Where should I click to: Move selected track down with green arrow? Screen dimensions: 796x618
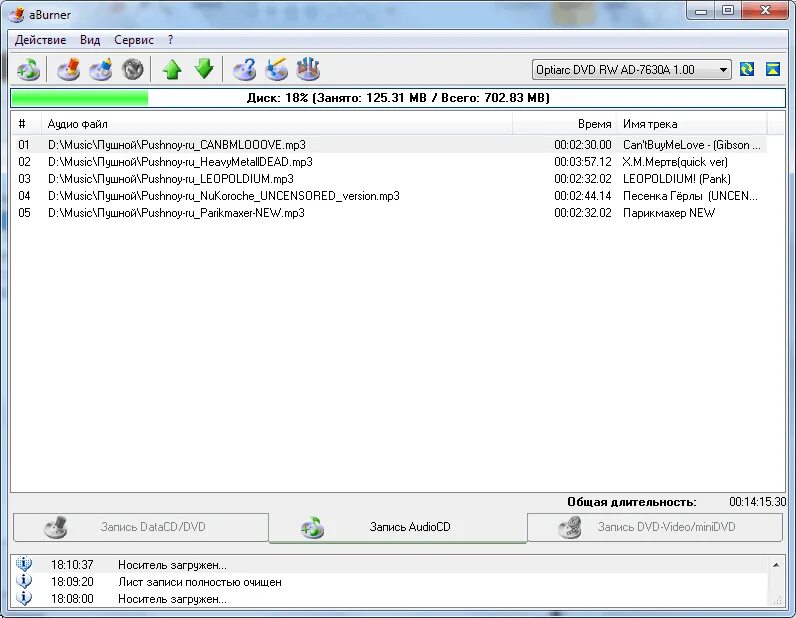[204, 69]
